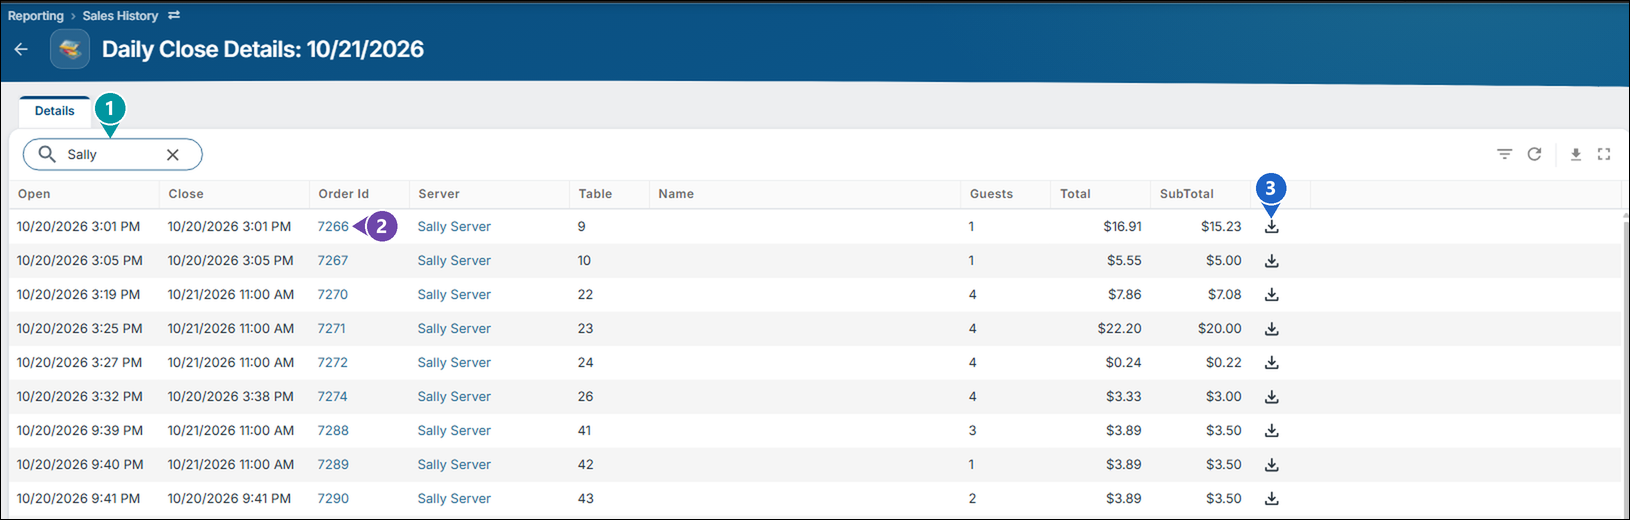Select guest count 3 in order 7288 row

coord(972,431)
